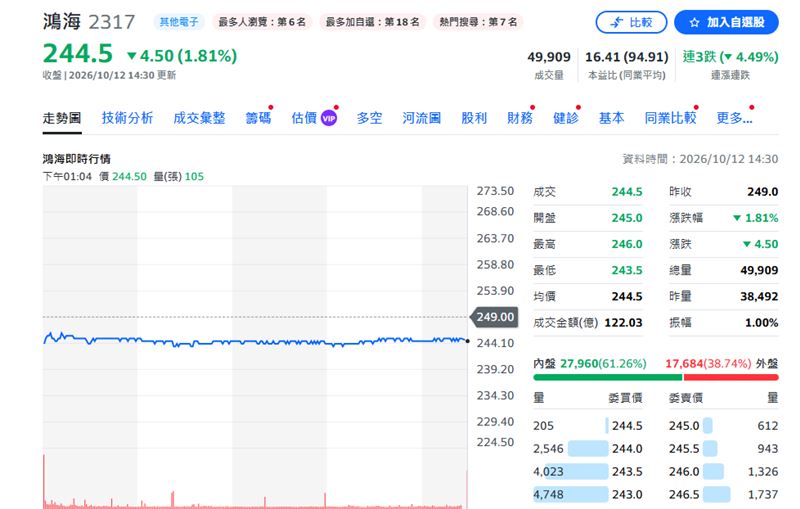Open the 健診 tab

[566, 118]
